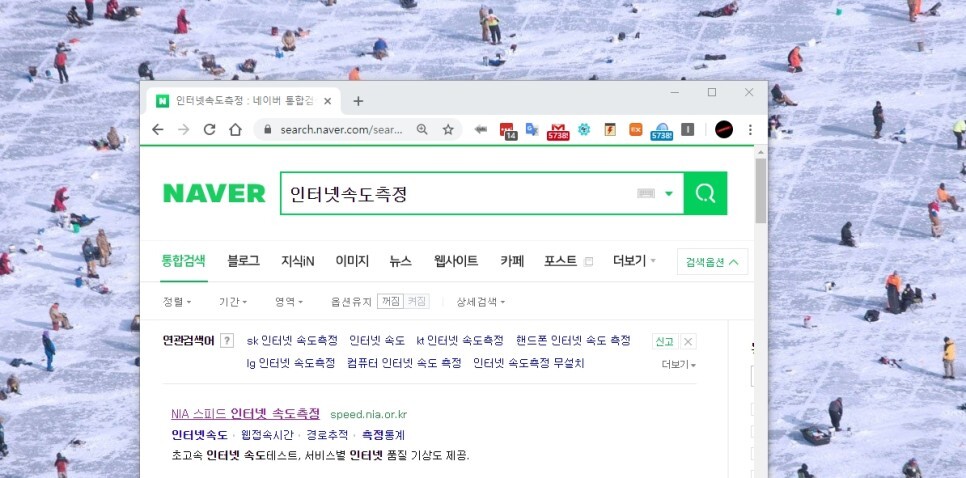
Task: Open the Chrome three-dot menu
Action: pyautogui.click(x=750, y=129)
